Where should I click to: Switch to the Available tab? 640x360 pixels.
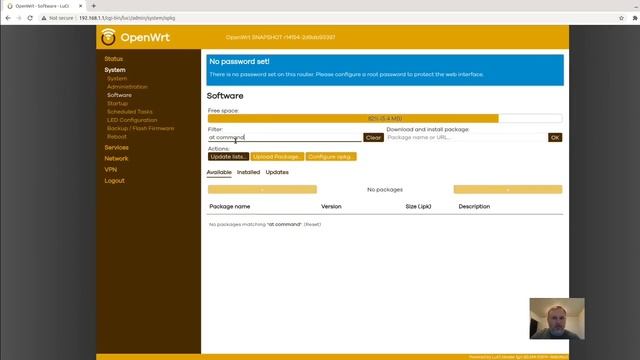(219, 172)
